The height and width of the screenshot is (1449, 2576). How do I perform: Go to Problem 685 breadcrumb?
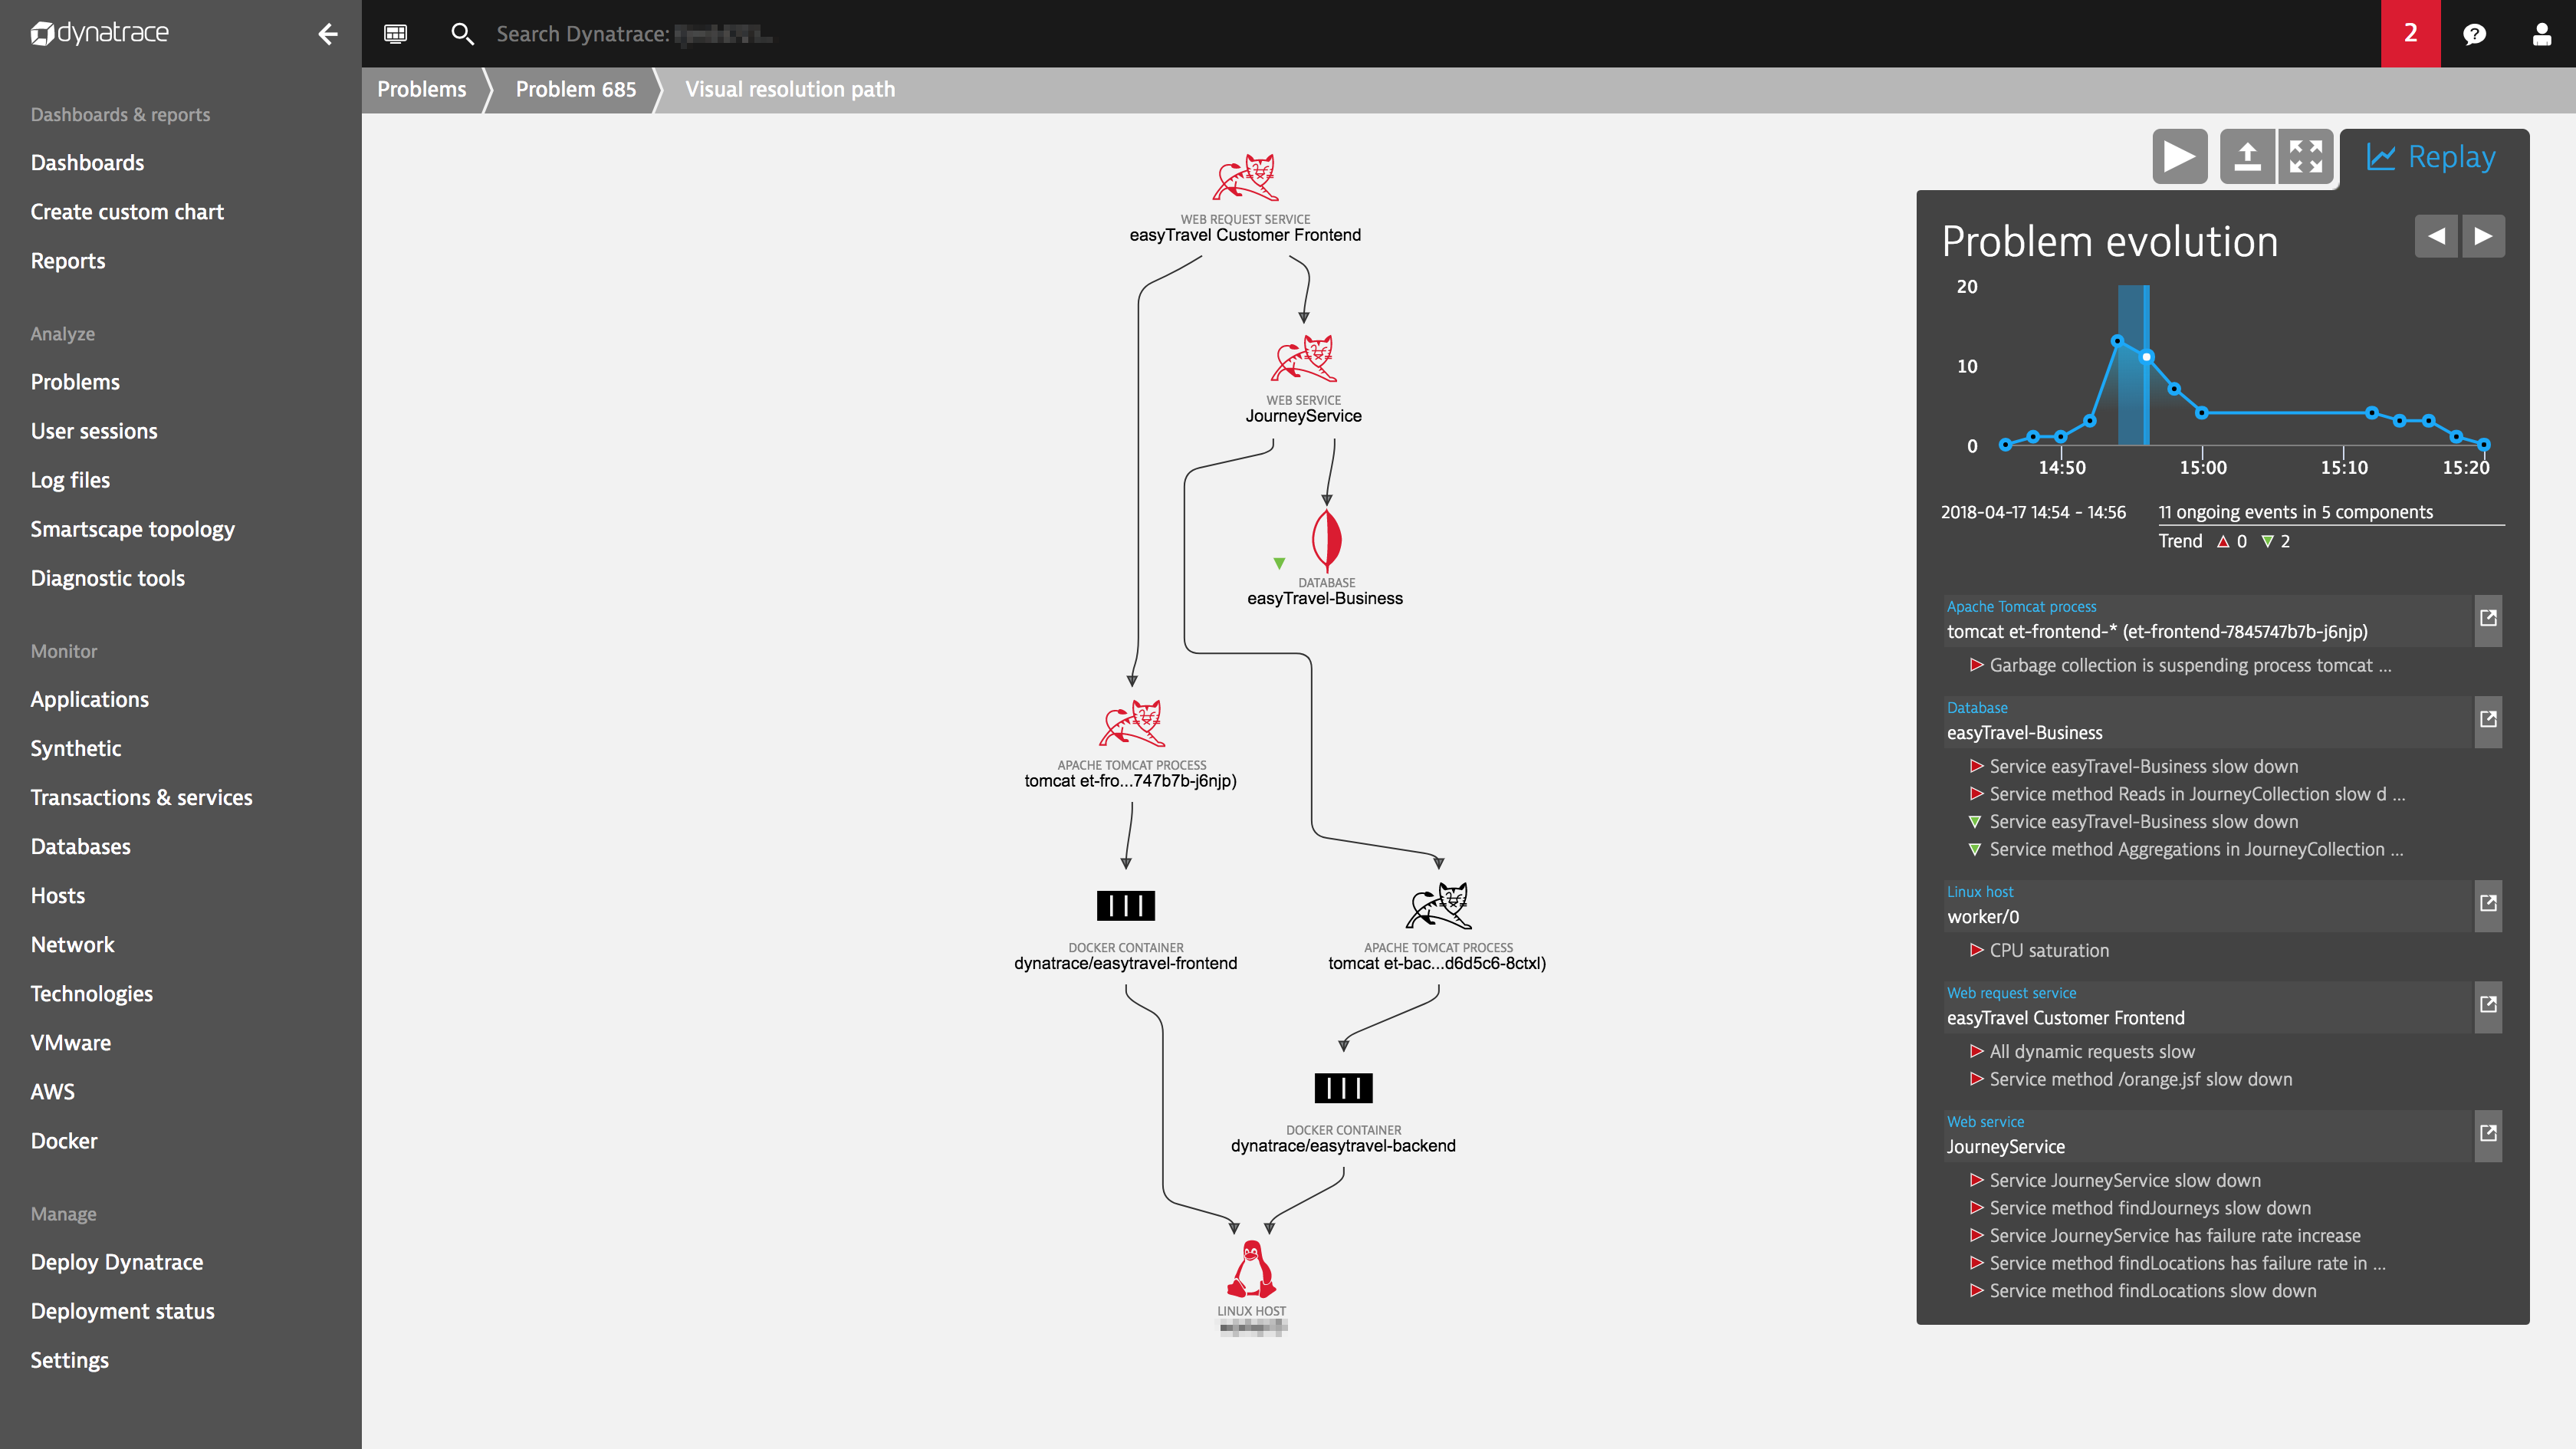[575, 89]
